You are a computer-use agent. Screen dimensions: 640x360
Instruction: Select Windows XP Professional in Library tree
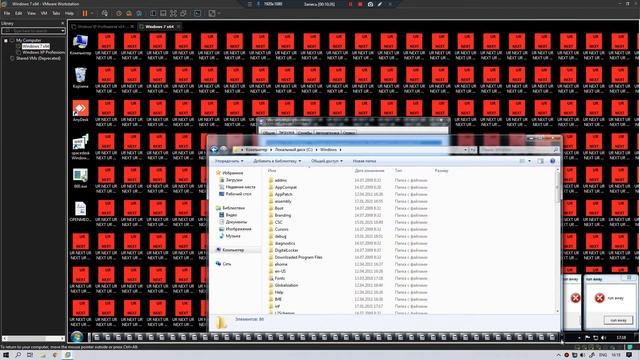(43, 52)
